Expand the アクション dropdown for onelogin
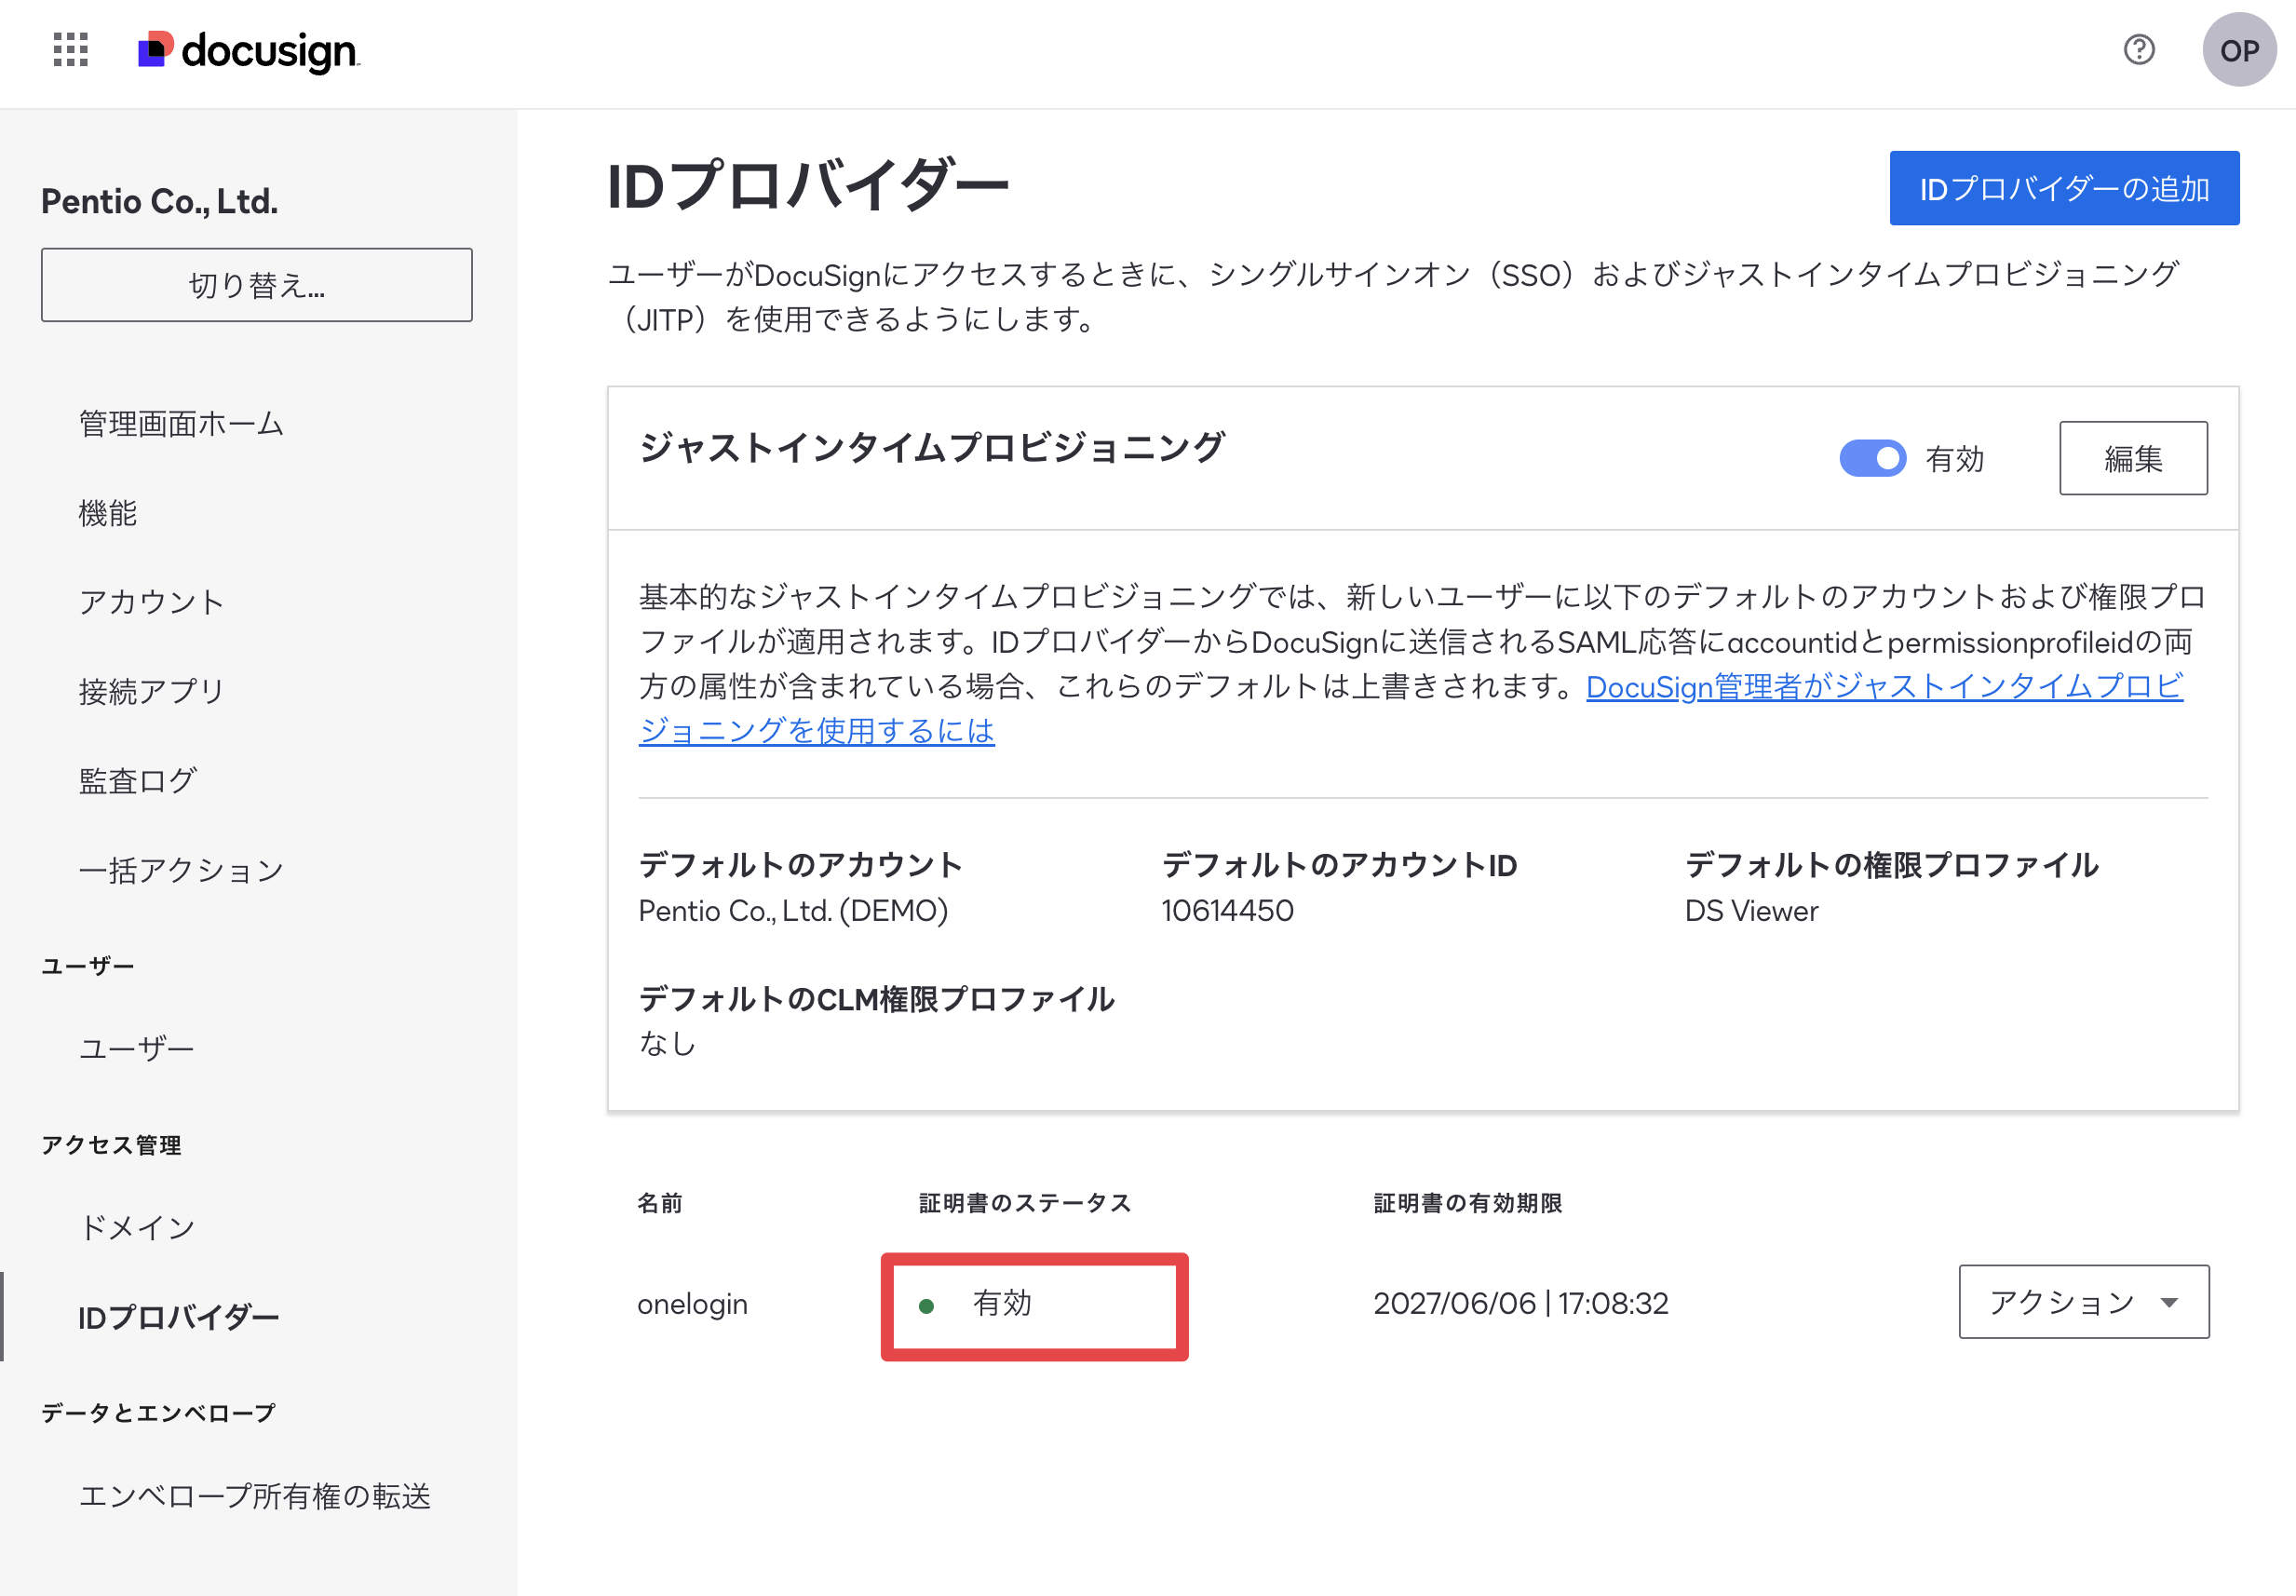 click(x=2083, y=1301)
